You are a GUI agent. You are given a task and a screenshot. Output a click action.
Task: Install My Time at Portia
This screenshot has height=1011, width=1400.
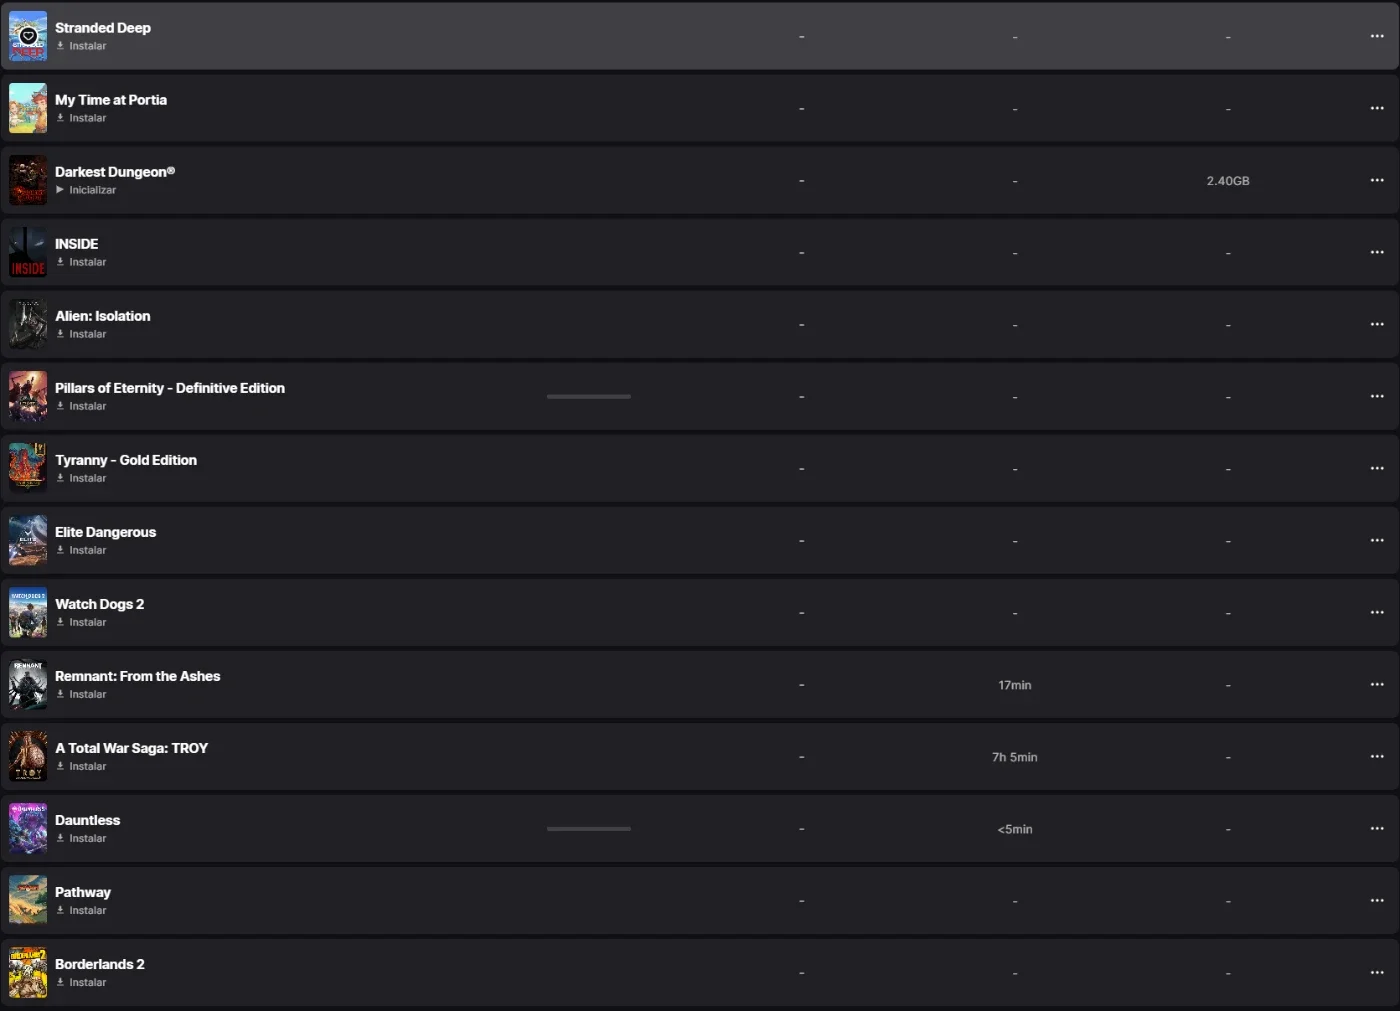[81, 118]
